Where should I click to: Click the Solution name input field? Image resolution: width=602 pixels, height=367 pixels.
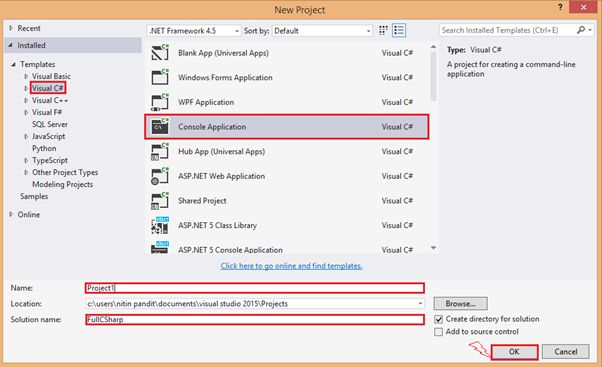(255, 319)
